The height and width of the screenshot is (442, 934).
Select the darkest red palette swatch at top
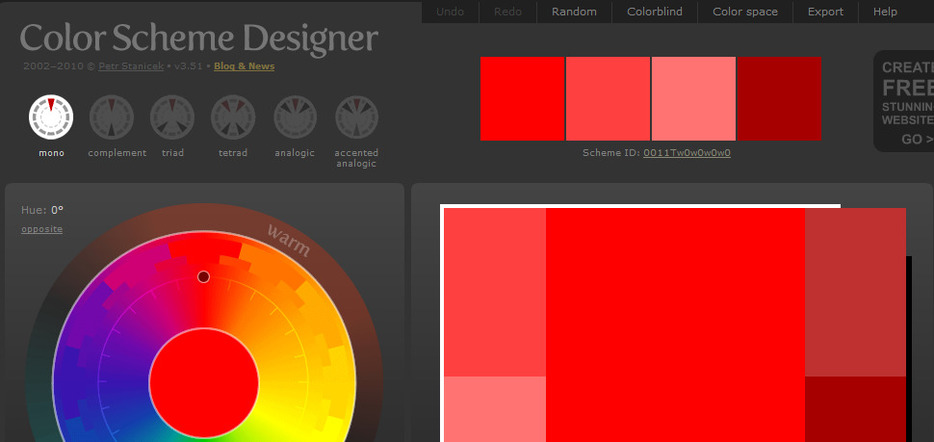tap(779, 99)
